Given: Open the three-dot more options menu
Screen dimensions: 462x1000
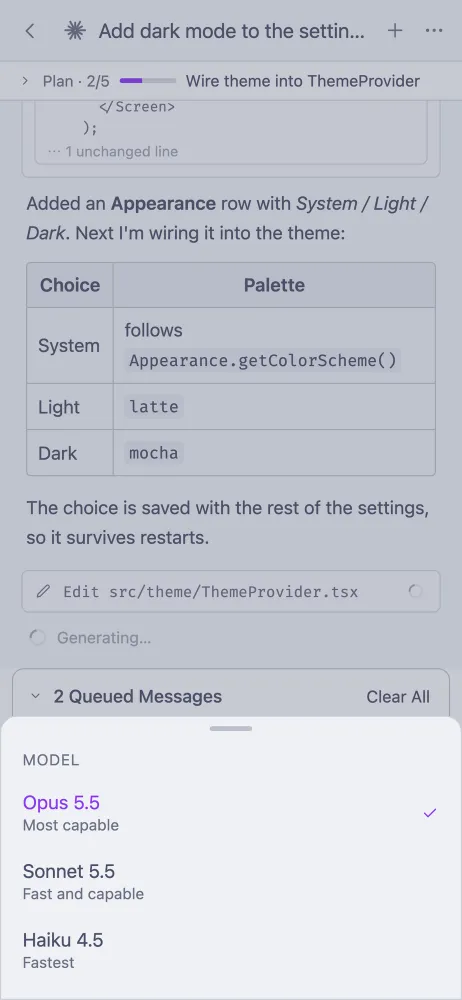Looking at the screenshot, I should coord(434,31).
